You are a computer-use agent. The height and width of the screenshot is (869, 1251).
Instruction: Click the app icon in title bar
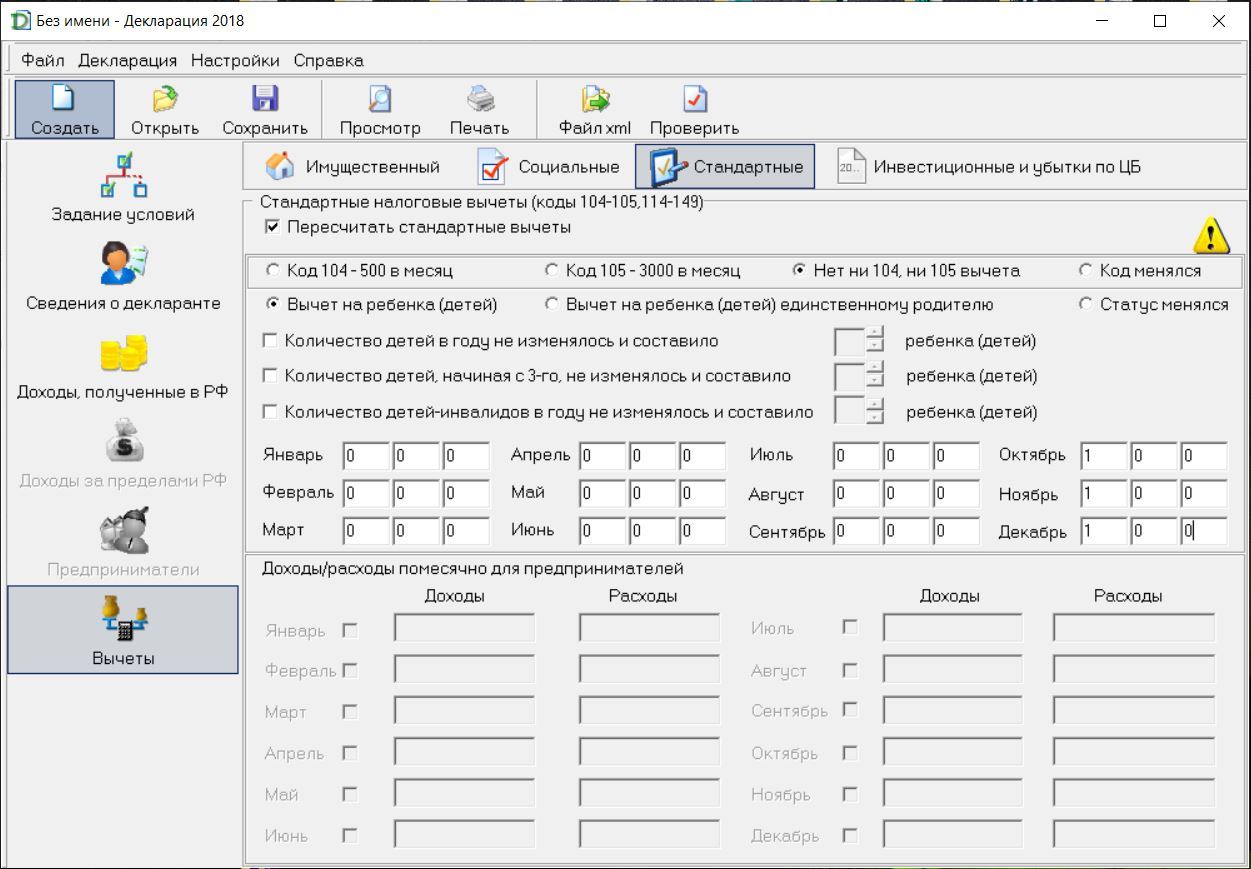click(x=20, y=20)
